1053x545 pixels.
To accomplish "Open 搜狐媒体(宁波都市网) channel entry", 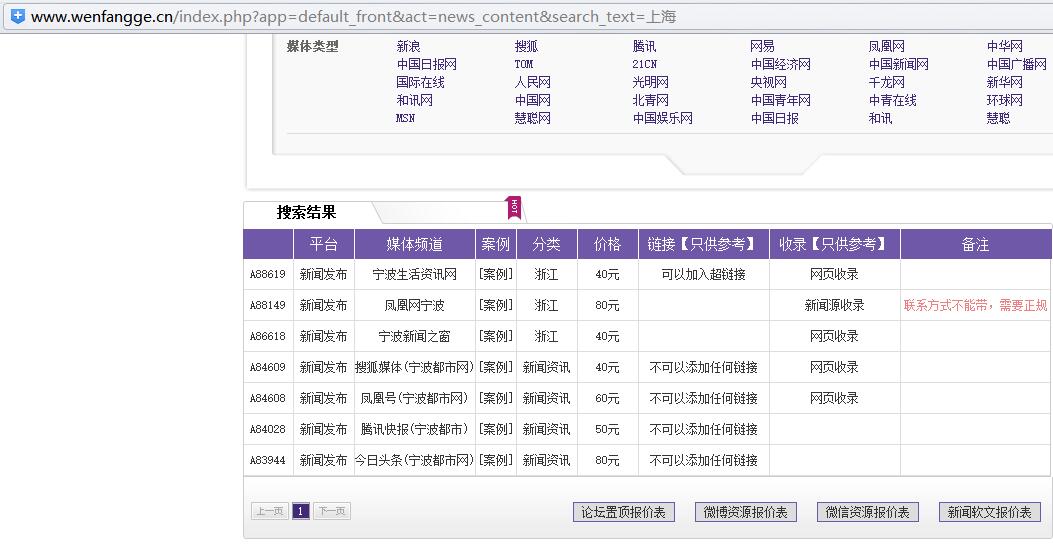I will [x=414, y=367].
